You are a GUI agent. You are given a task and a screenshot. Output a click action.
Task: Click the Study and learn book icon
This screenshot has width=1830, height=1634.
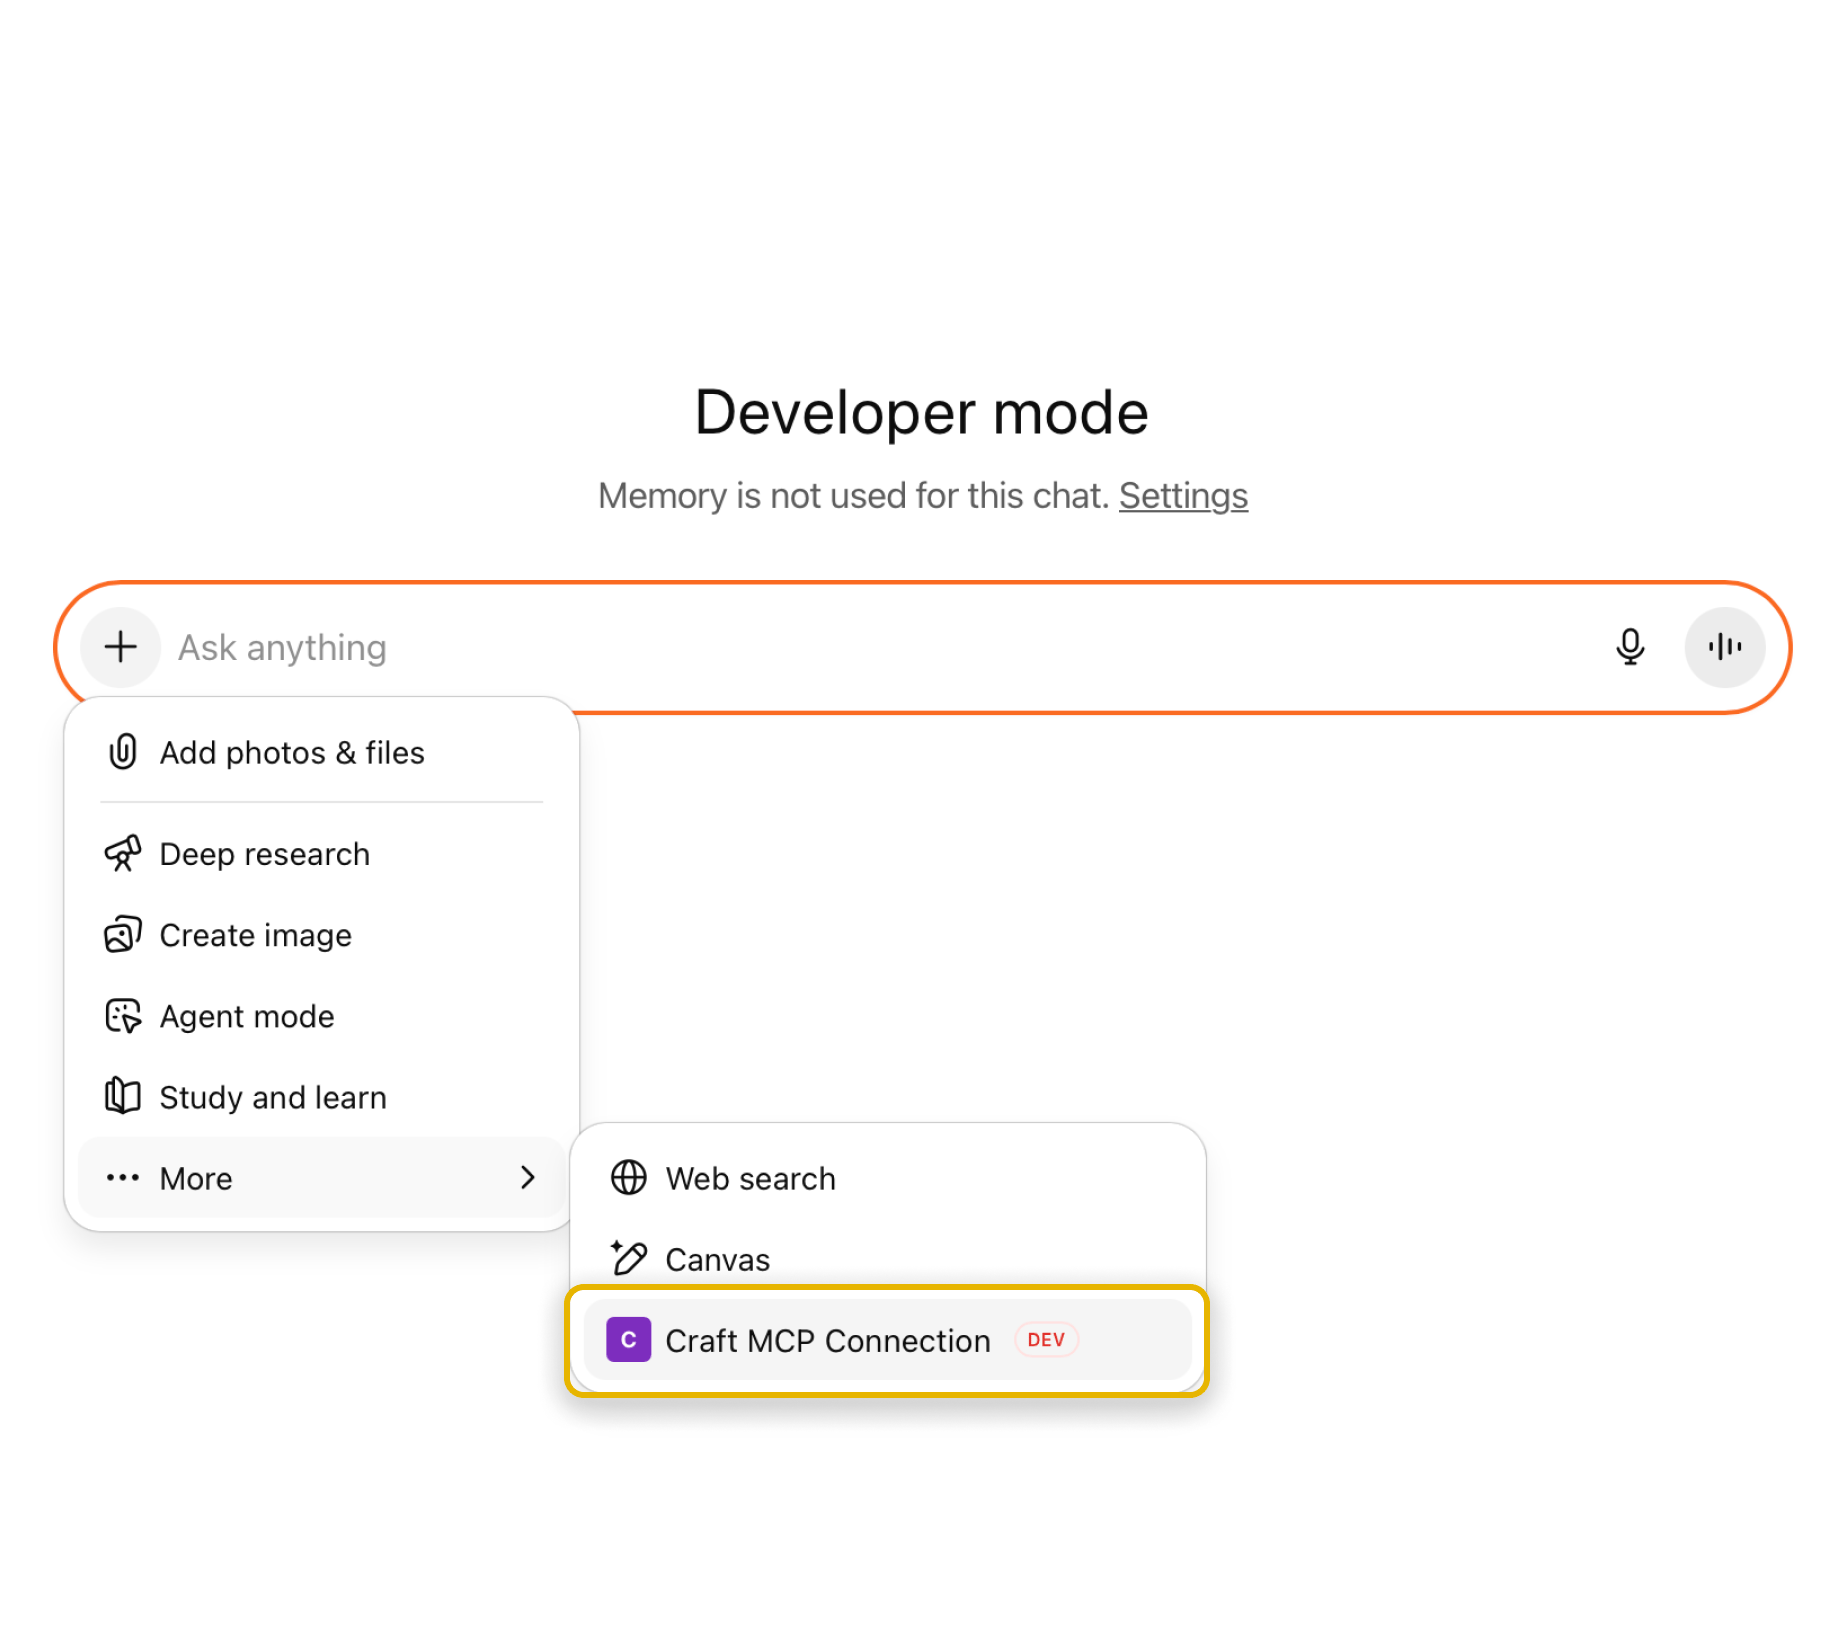coord(122,1096)
